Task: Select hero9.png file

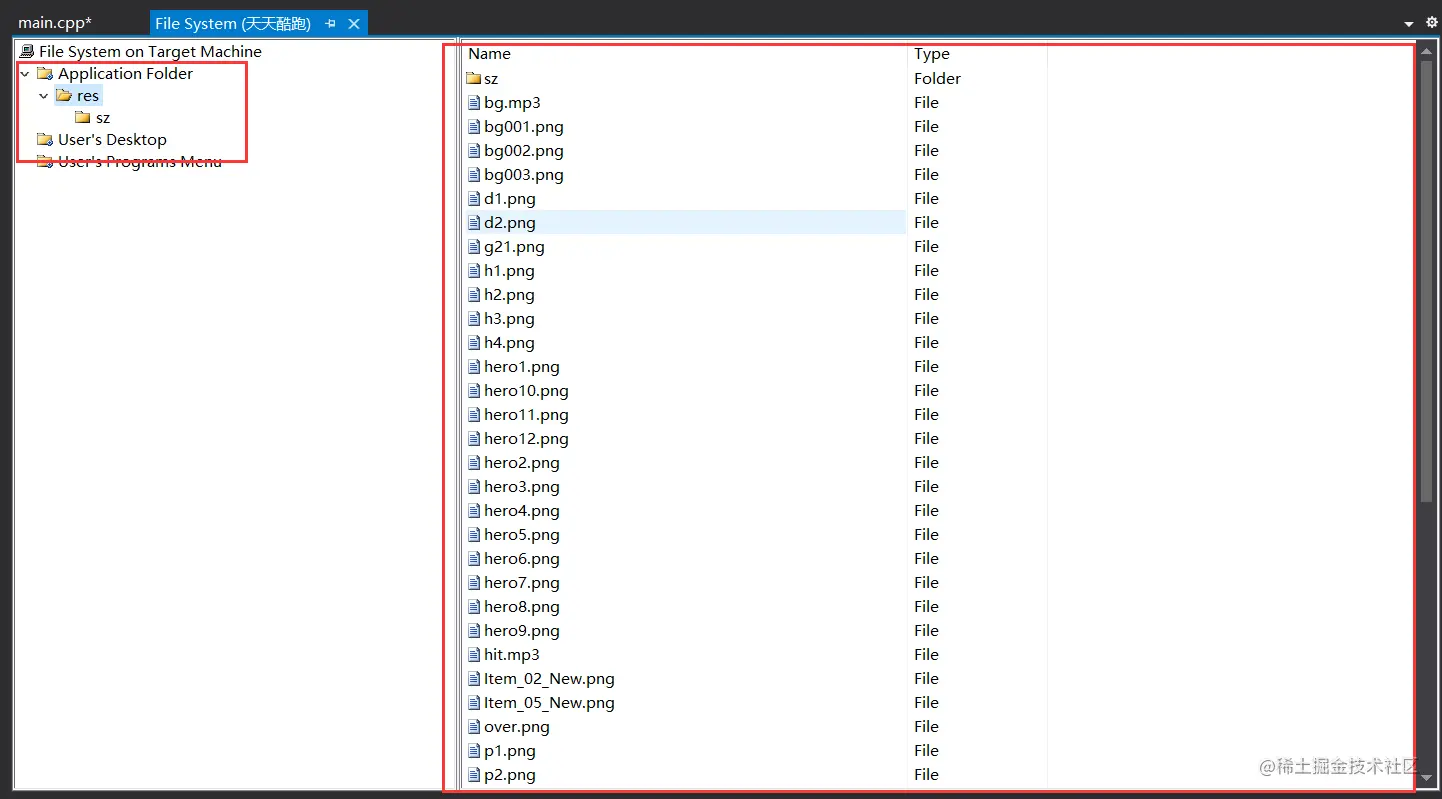Action: 522,630
